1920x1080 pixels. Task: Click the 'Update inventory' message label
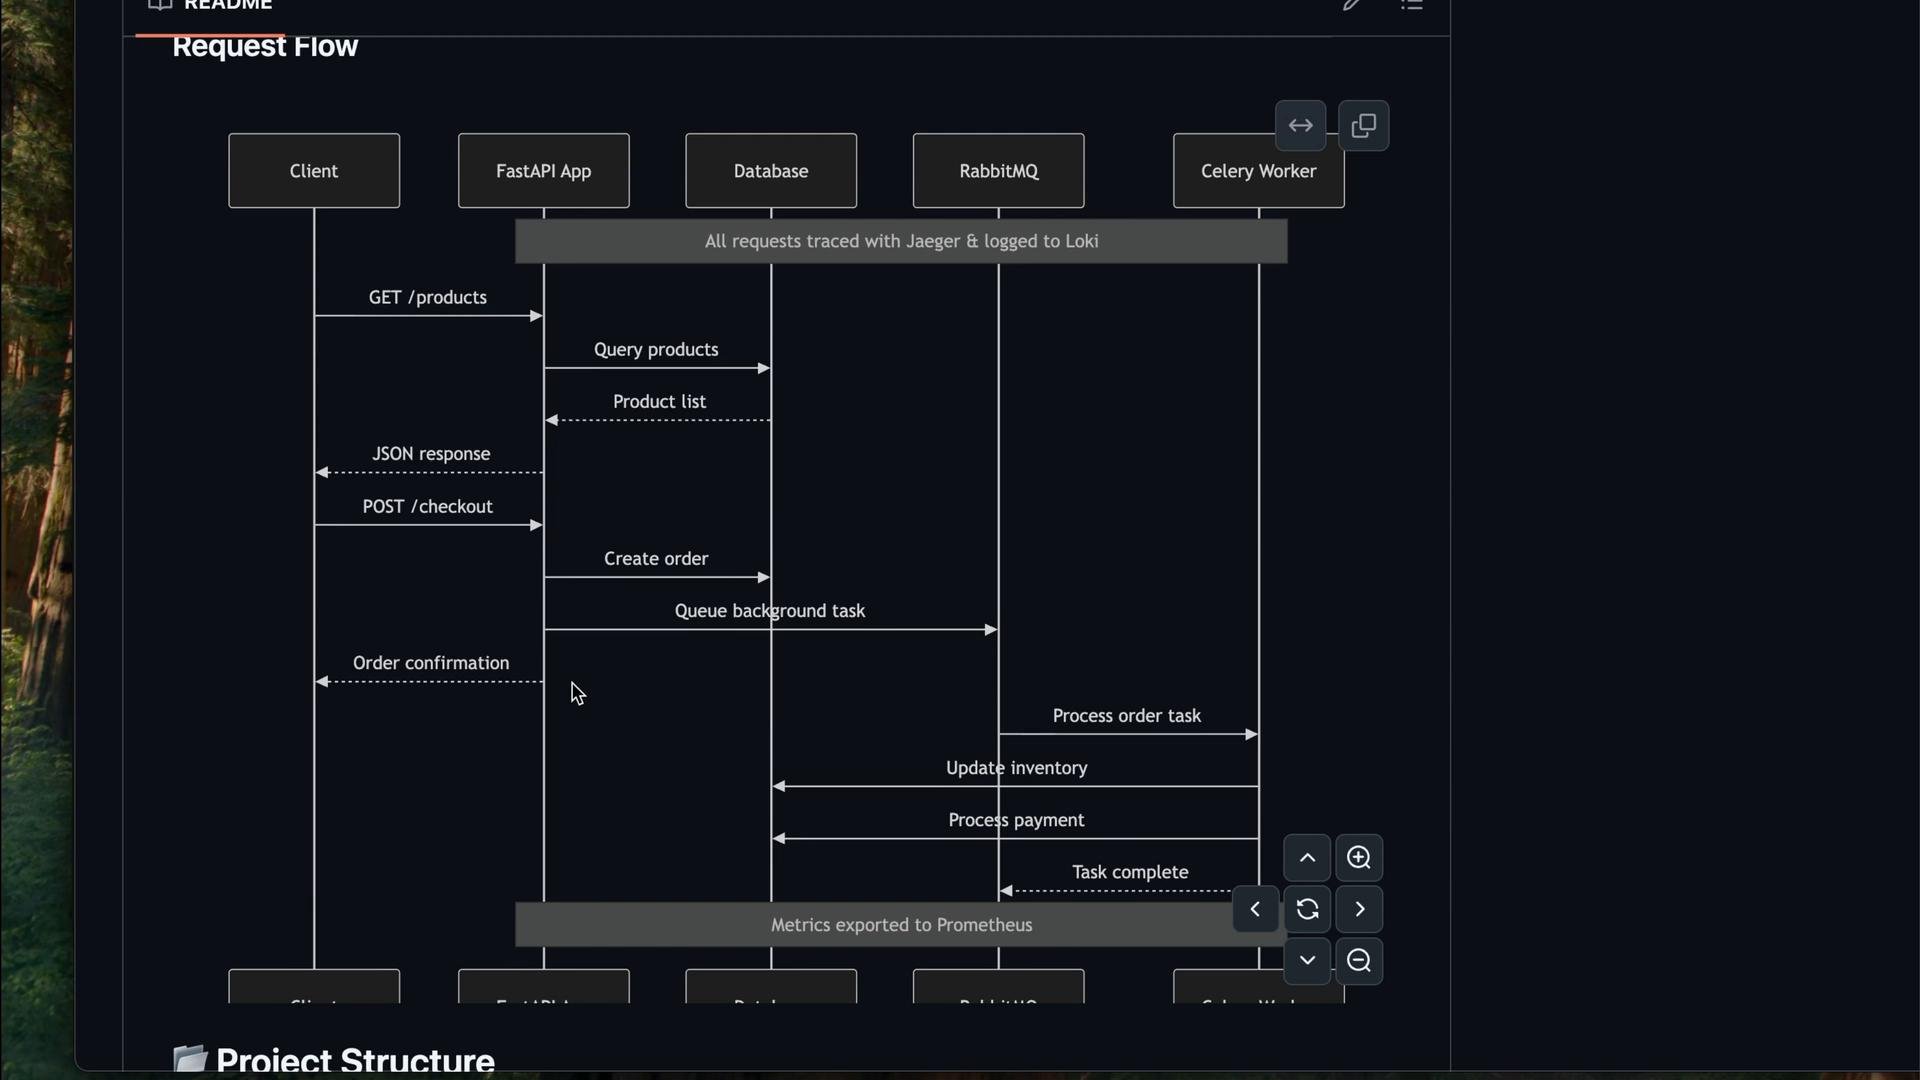(x=1017, y=768)
